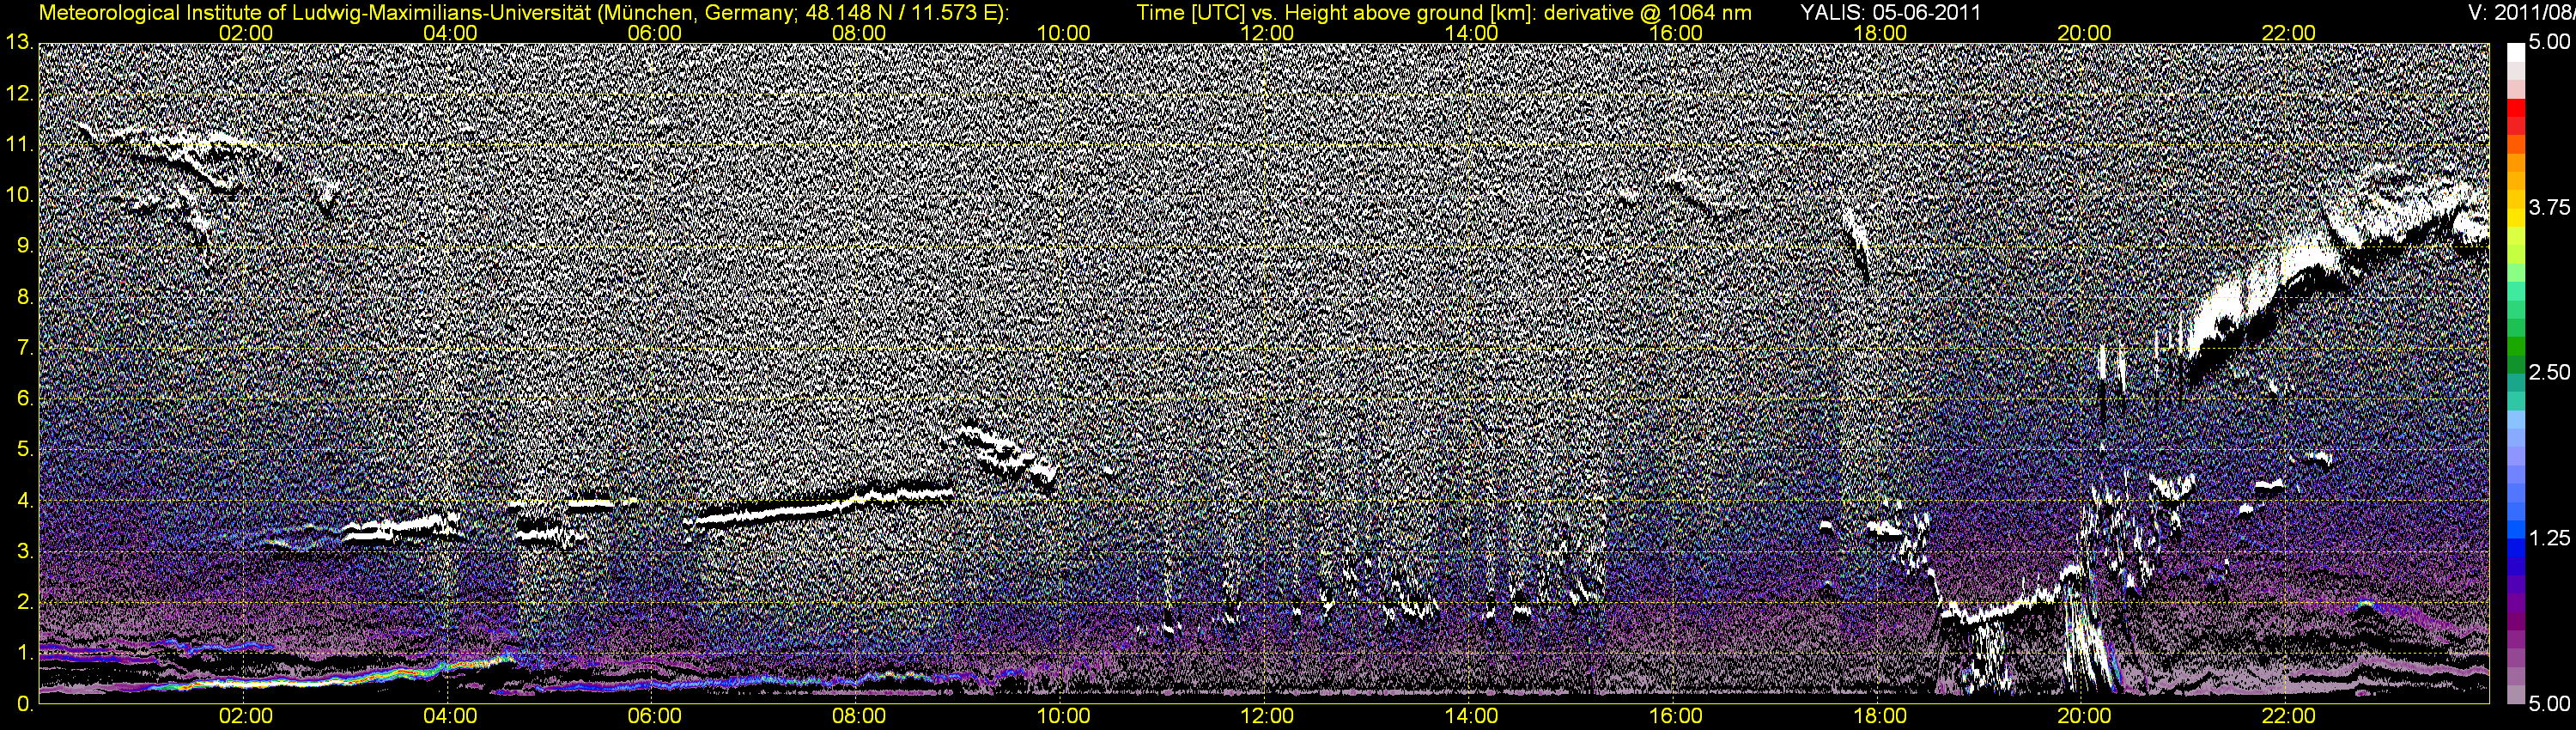Screen dimensions: 2576x730
Task: Pick the yellow segment of the color scale
Action: tap(2515, 220)
